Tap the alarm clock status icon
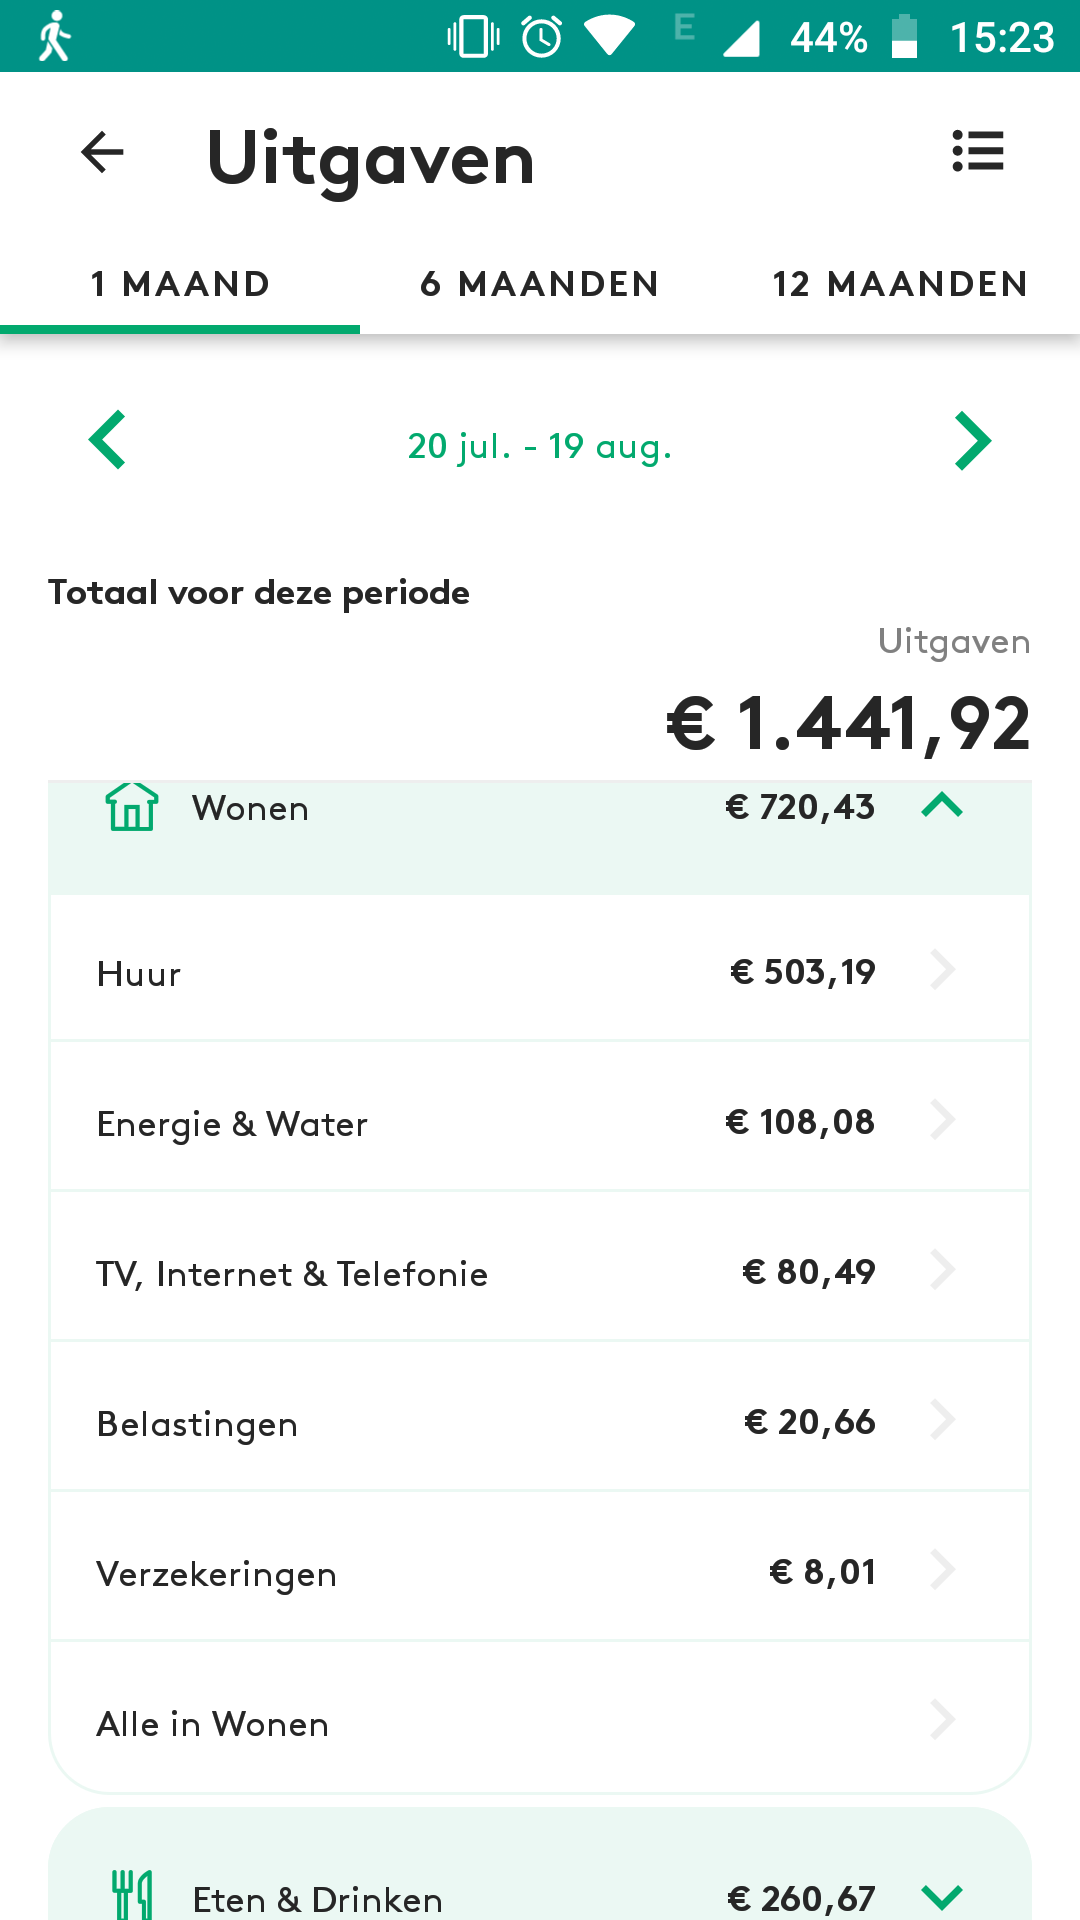Image resolution: width=1080 pixels, height=1920 pixels. pos(541,37)
